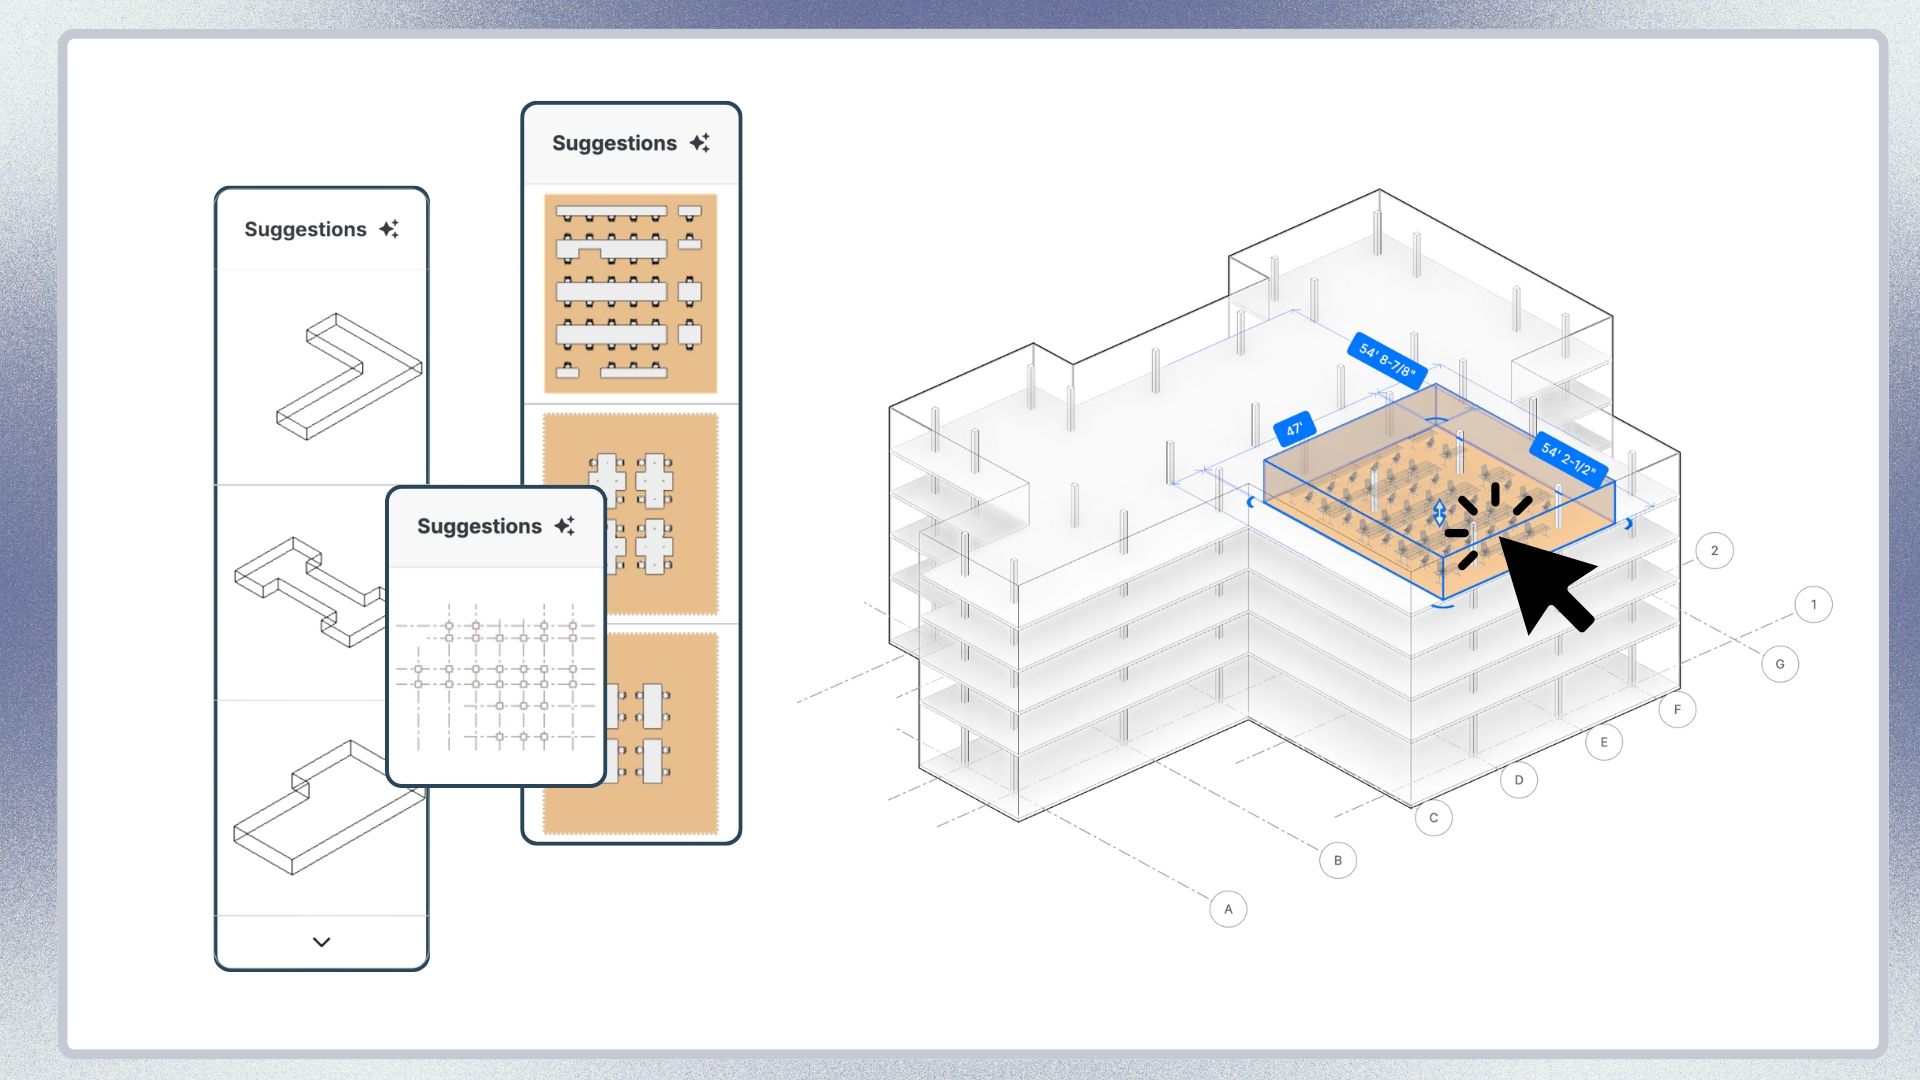Click the vertical height arrow handle
The height and width of the screenshot is (1080, 1920).
pyautogui.click(x=1439, y=513)
